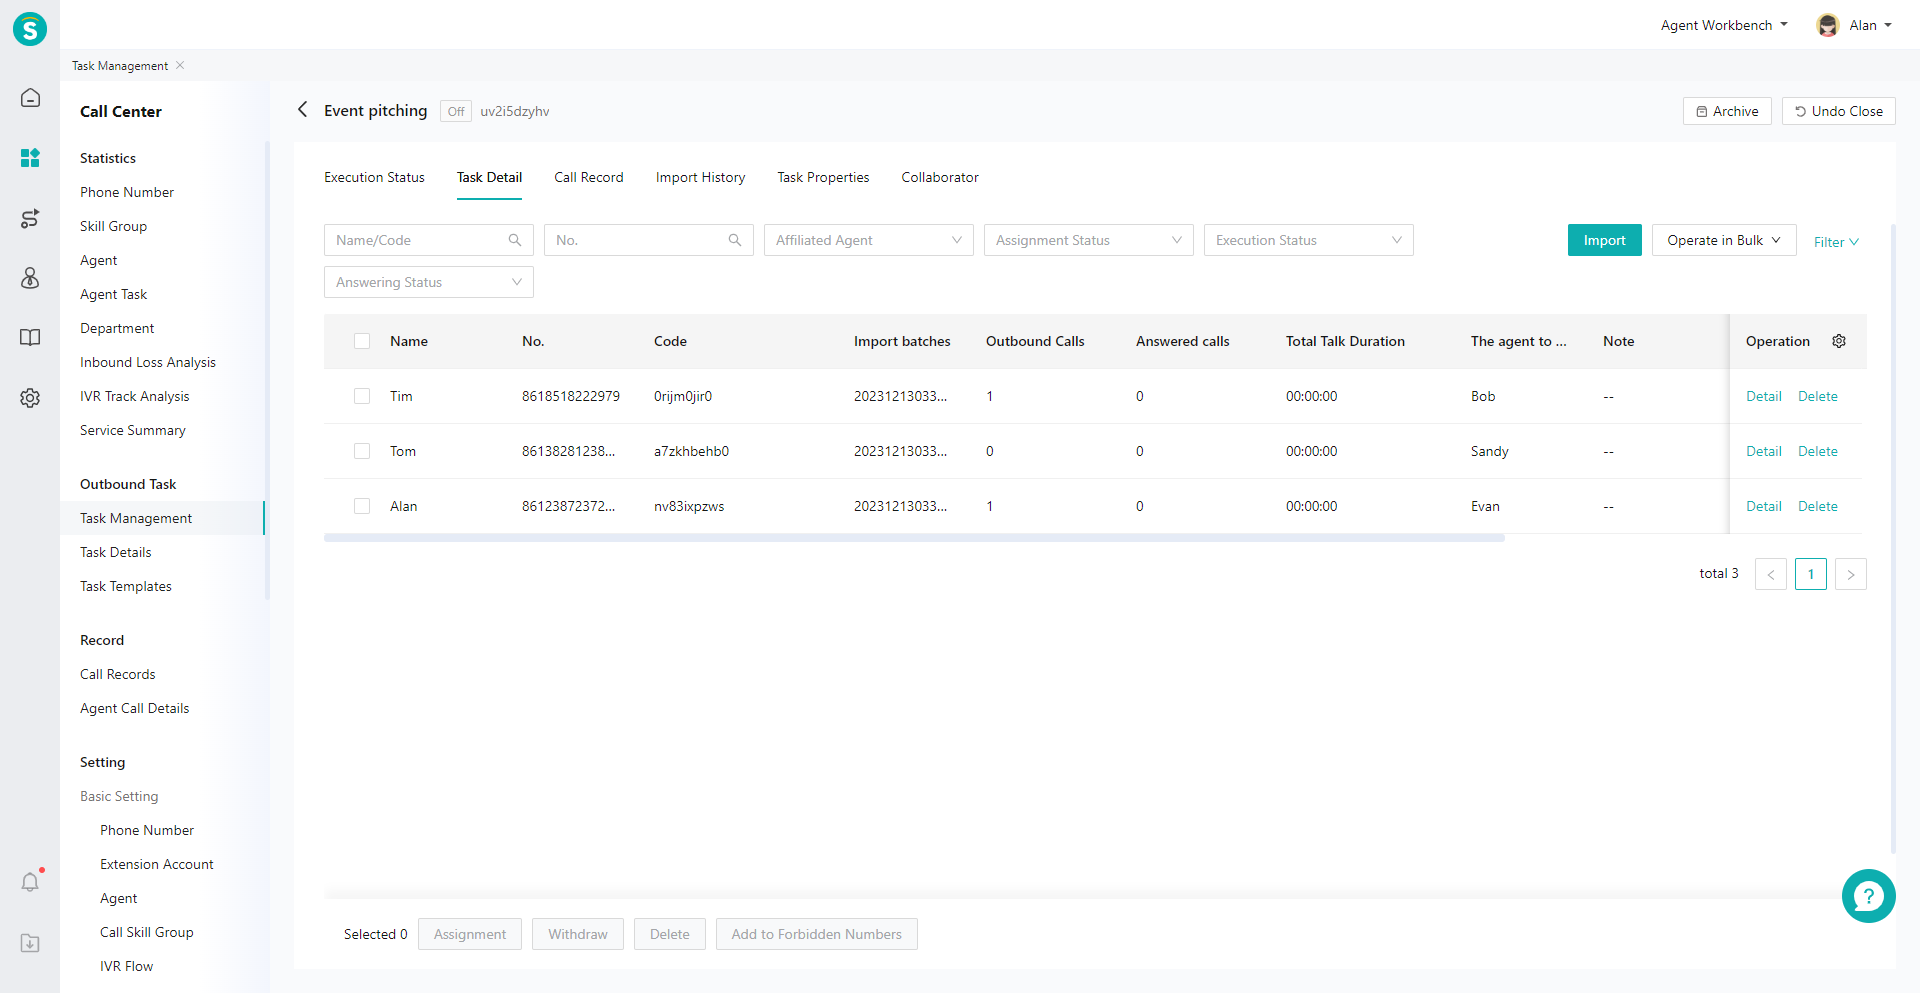The width and height of the screenshot is (1920, 993).
Task: Open the Execution Status filter dropdown
Action: click(x=1308, y=240)
